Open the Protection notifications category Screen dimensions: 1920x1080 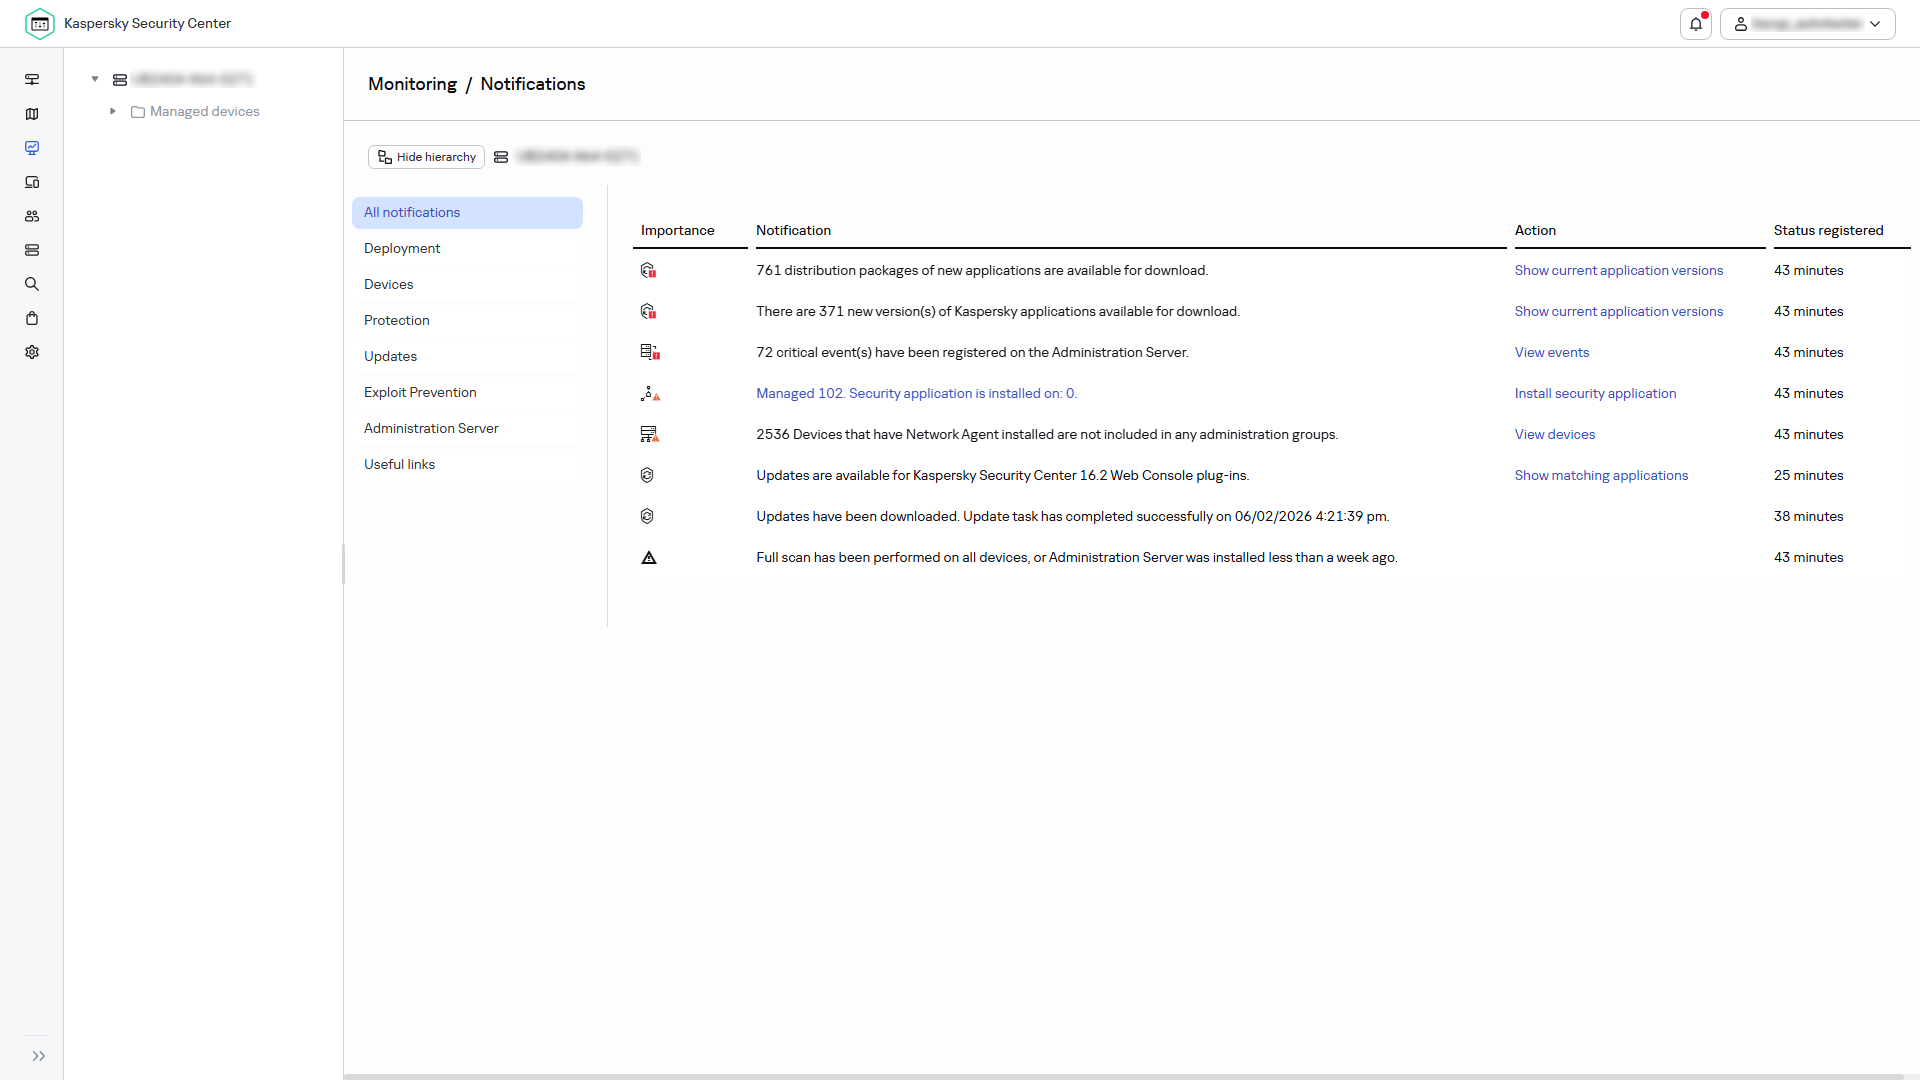(467, 320)
